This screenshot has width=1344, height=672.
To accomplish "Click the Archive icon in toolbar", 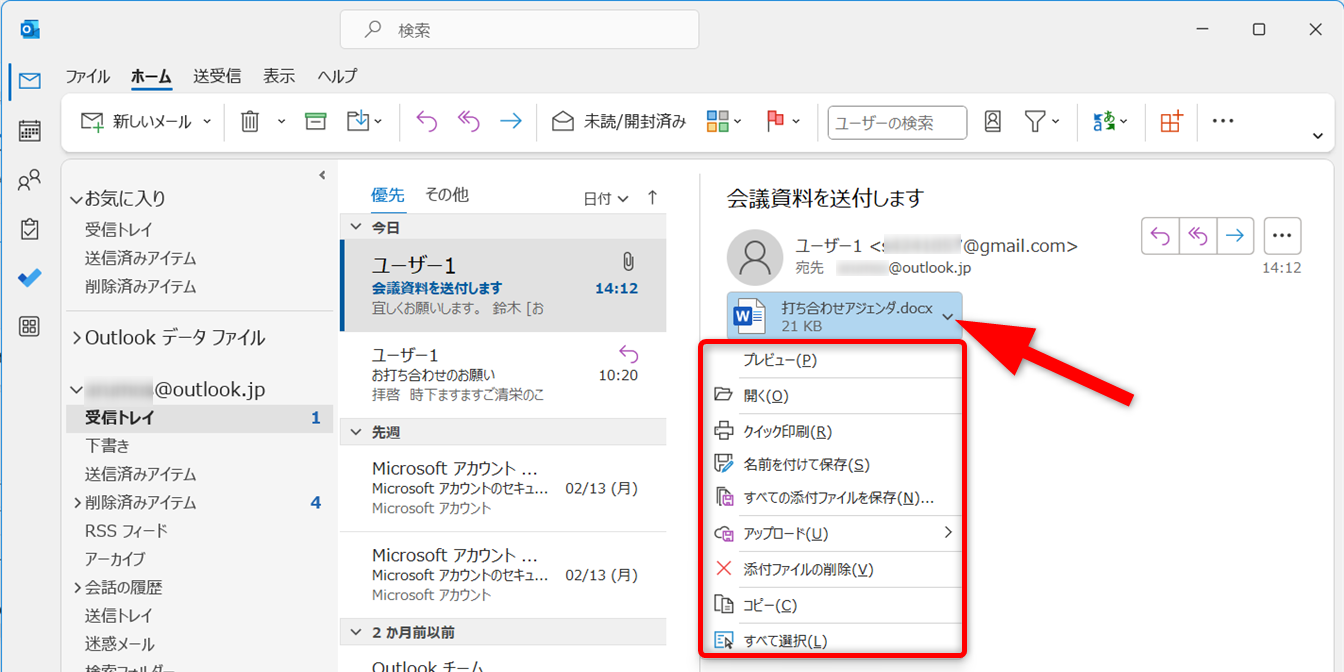I will coord(316,121).
